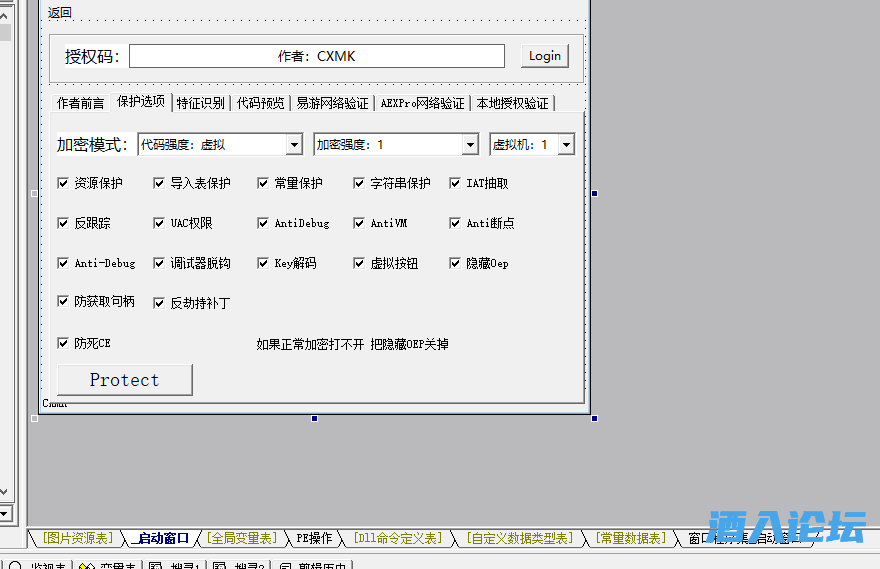
Task: Open the 代码预览 tab
Action: click(x=261, y=103)
